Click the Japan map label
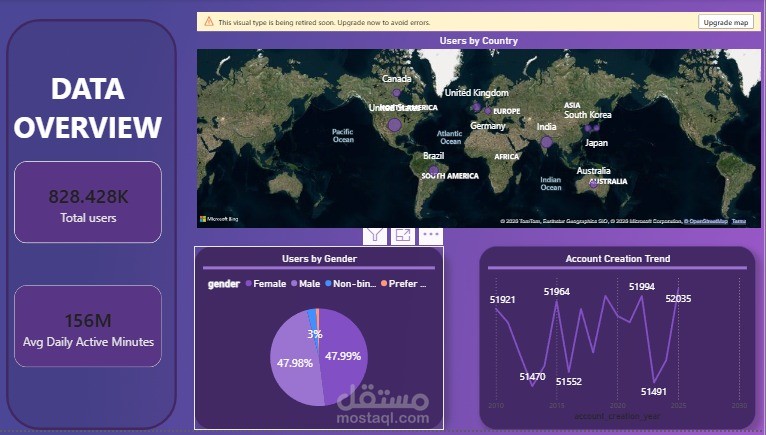 596,143
